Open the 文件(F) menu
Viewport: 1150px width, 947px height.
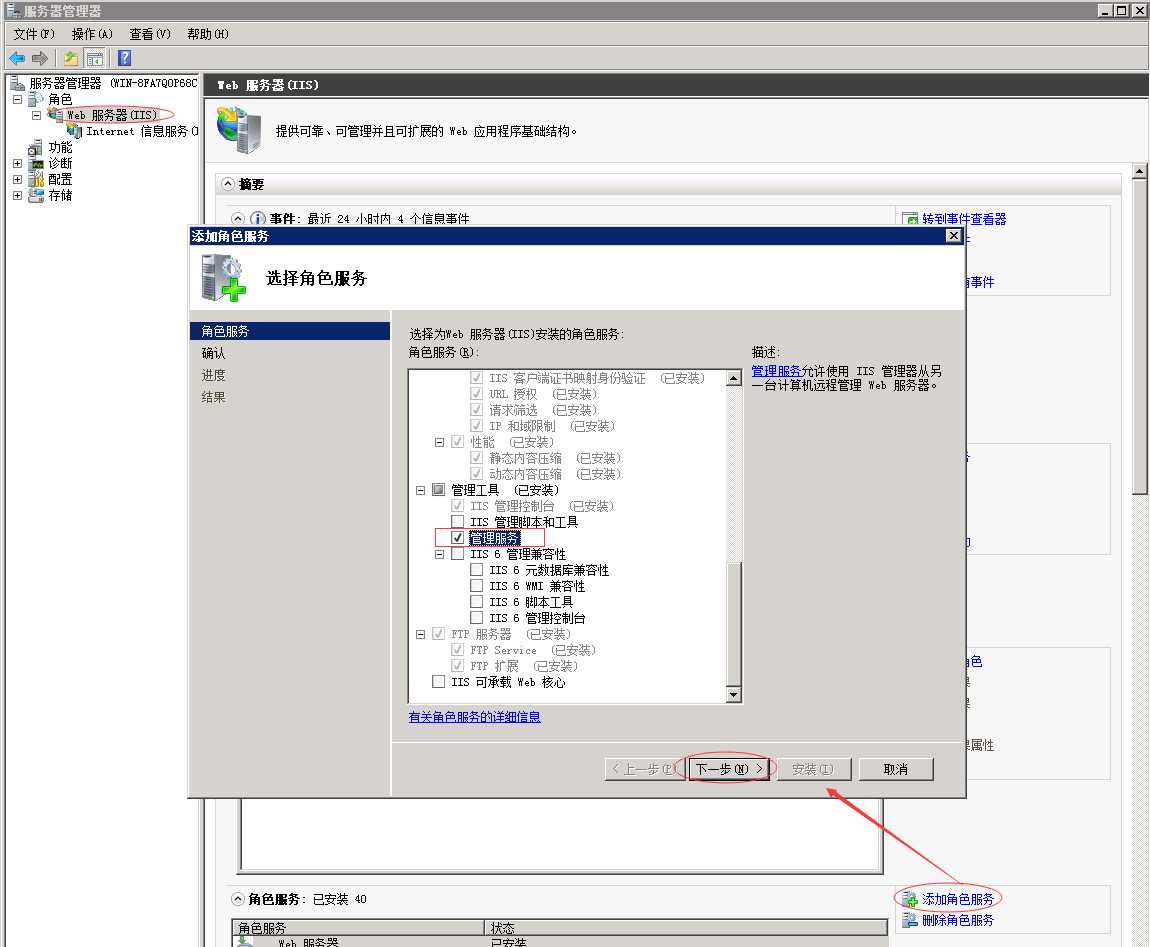(x=34, y=34)
